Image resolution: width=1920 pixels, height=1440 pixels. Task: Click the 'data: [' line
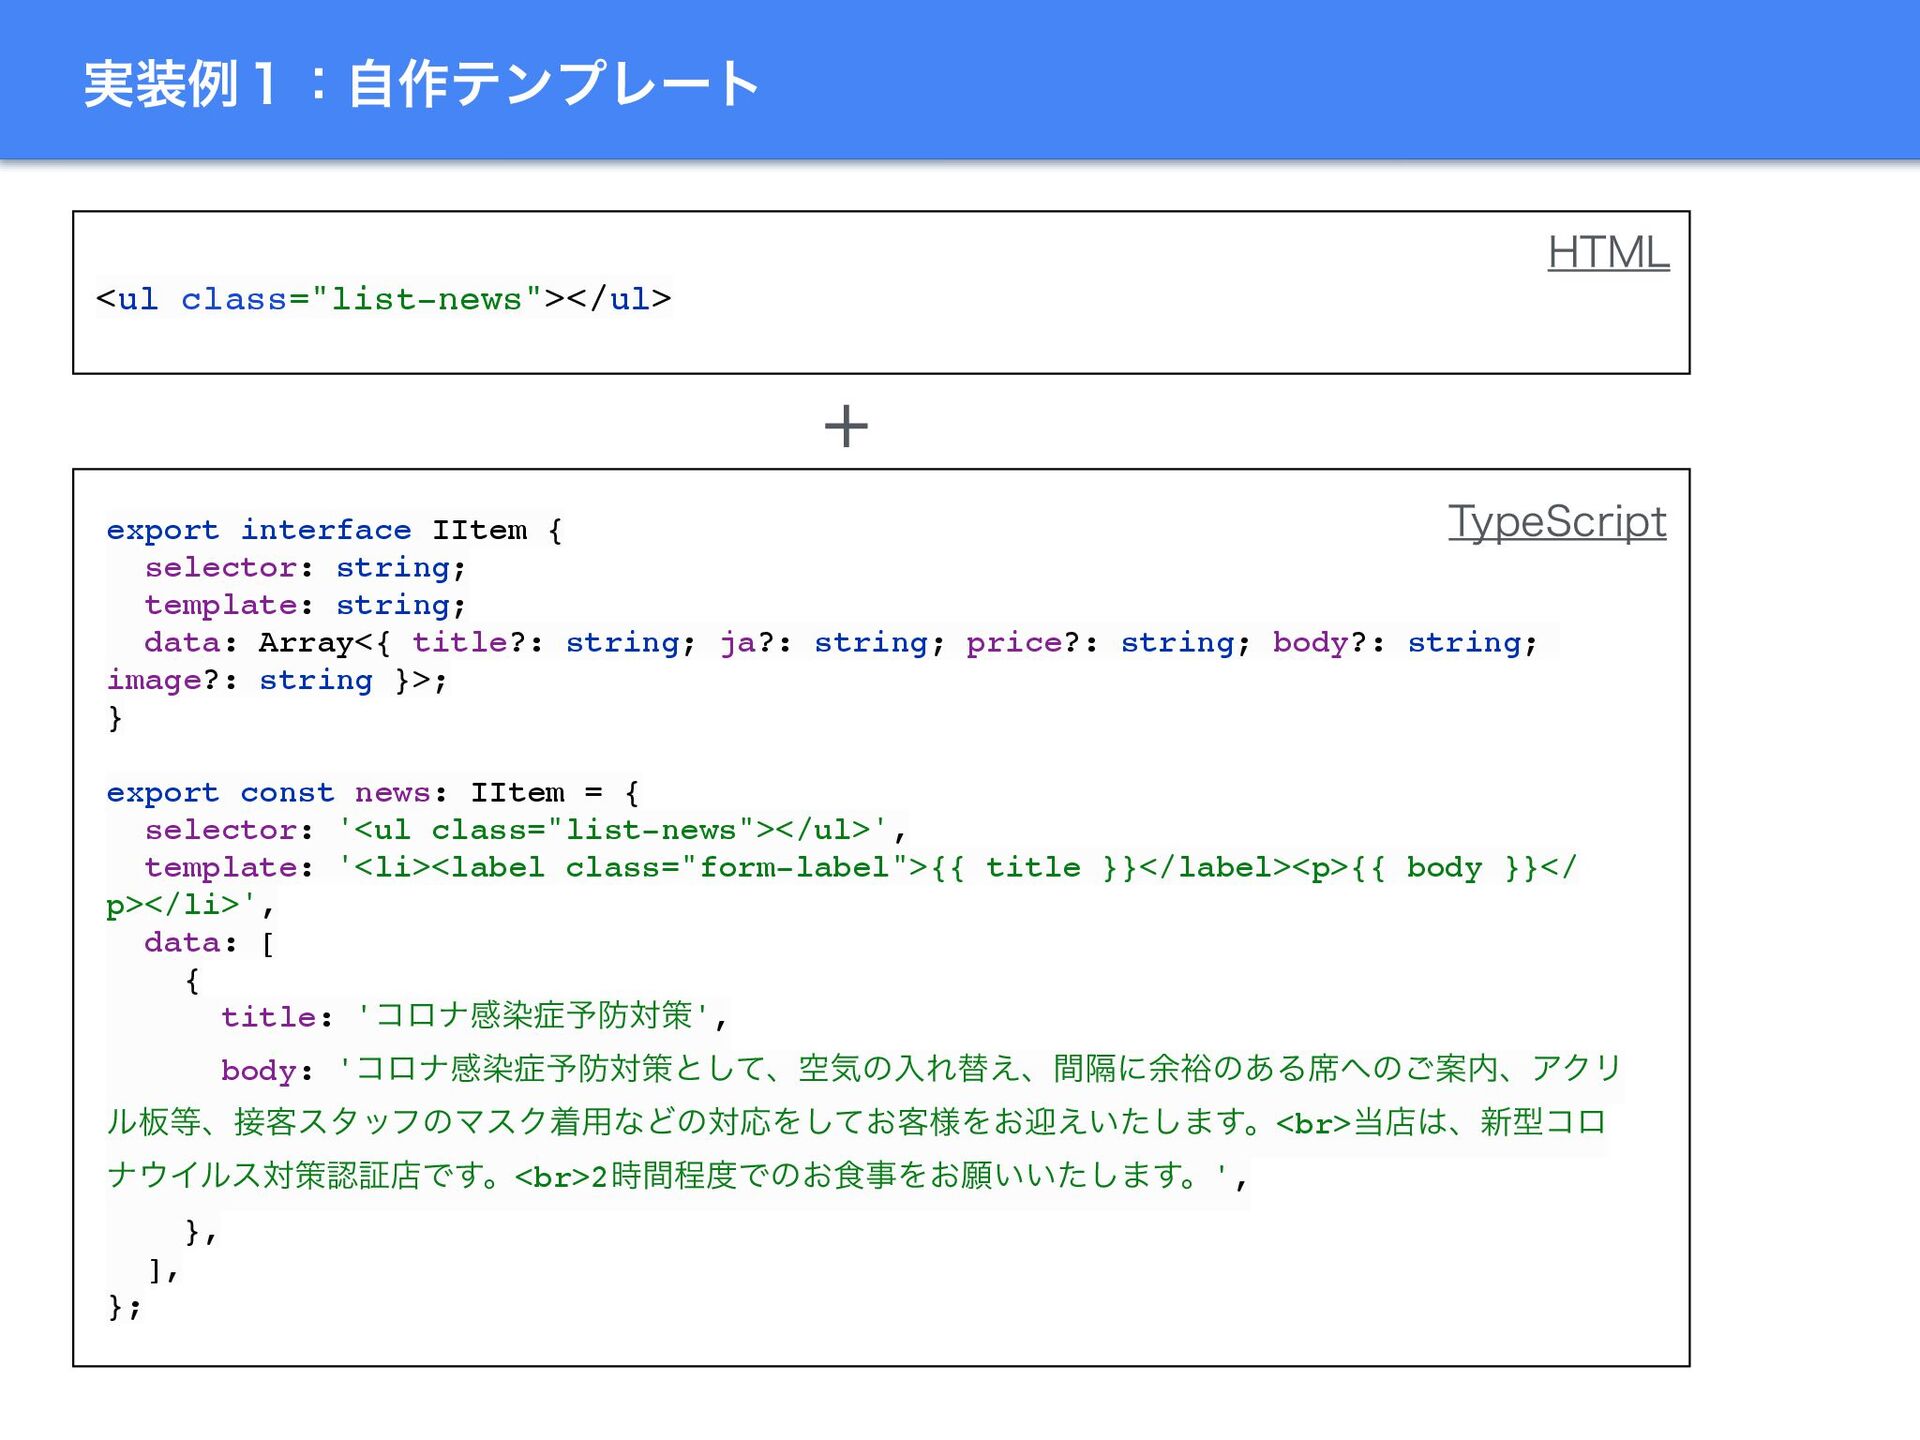209,943
